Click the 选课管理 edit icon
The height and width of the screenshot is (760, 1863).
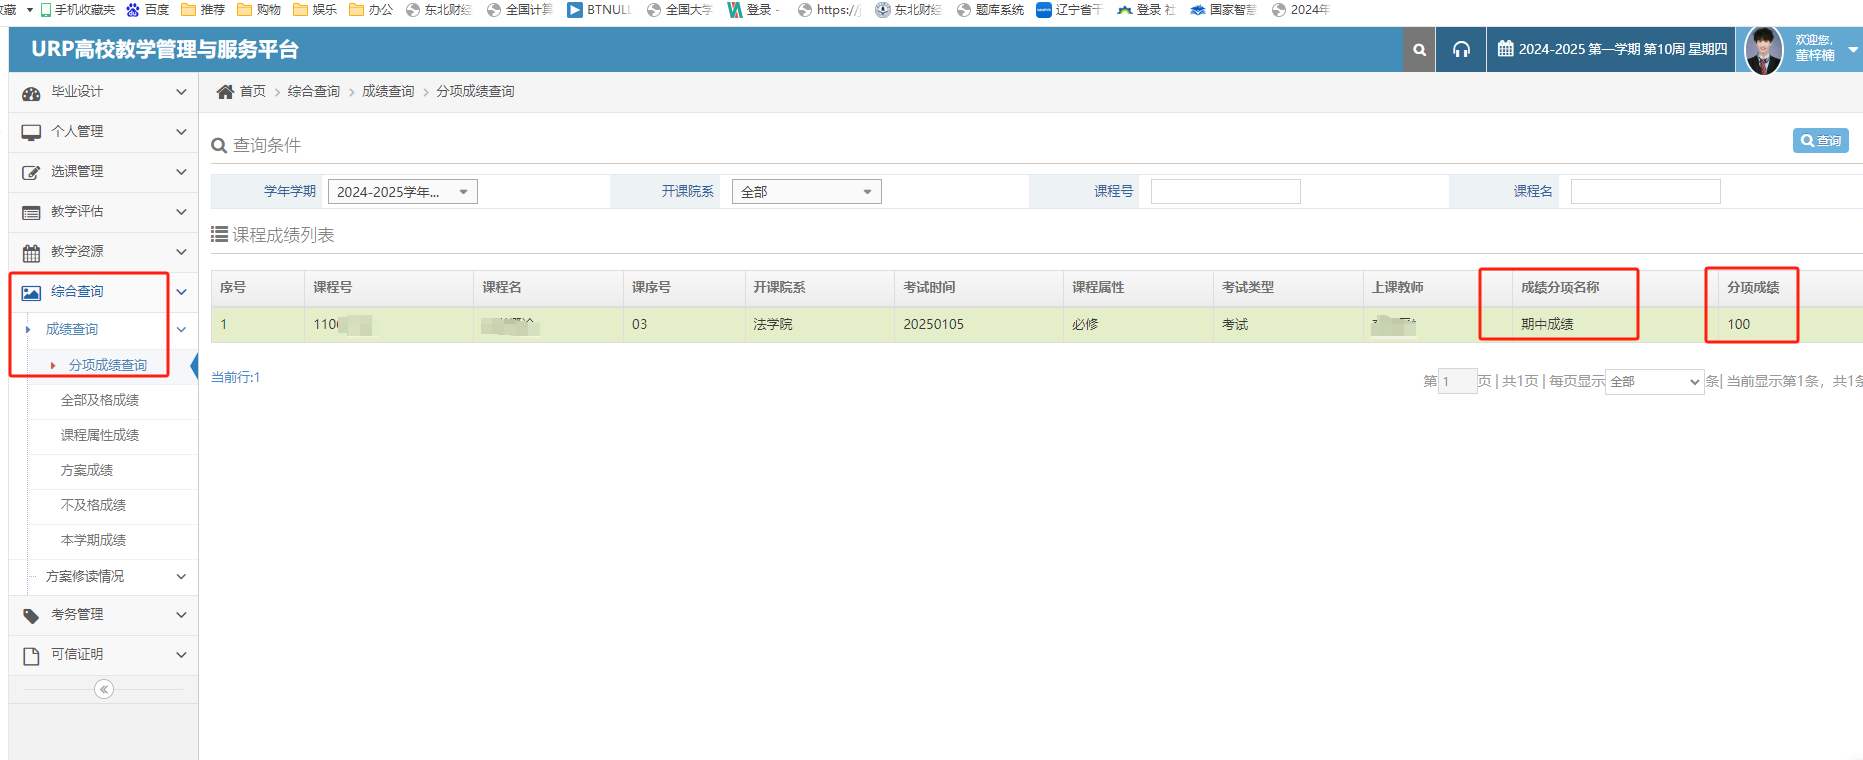point(31,172)
